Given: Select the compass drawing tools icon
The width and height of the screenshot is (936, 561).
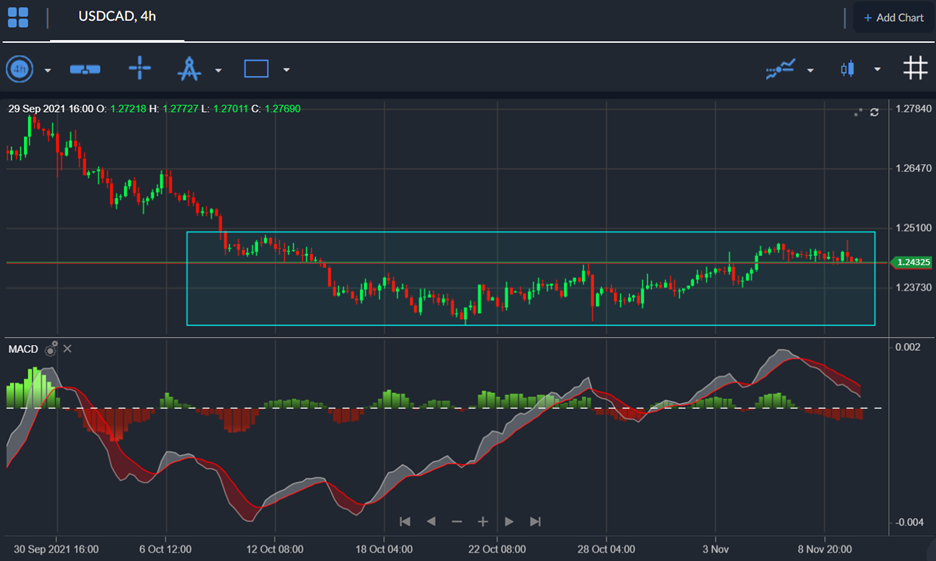Looking at the screenshot, I should pyautogui.click(x=189, y=69).
